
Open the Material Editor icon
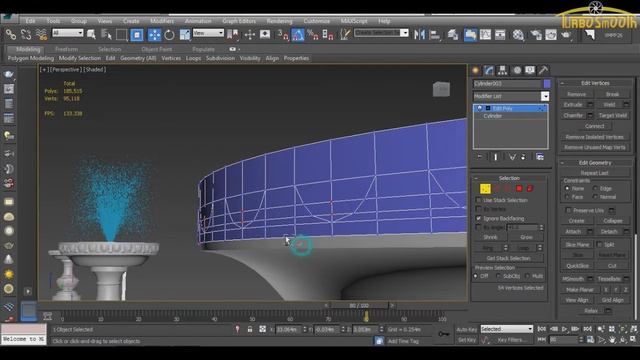coord(518,35)
